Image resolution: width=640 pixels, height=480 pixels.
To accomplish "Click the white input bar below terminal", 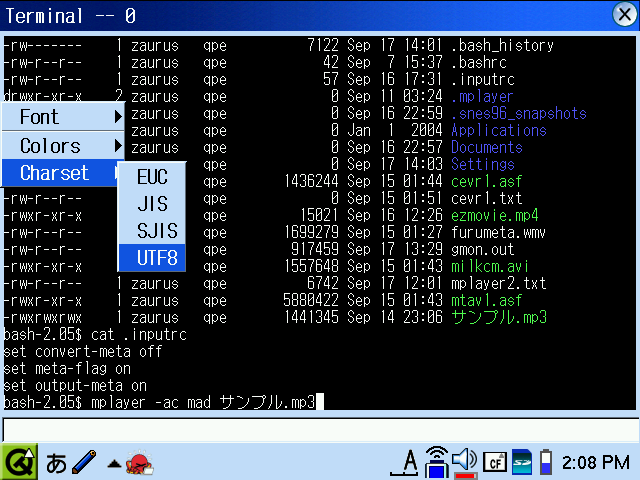I will click(320, 429).
